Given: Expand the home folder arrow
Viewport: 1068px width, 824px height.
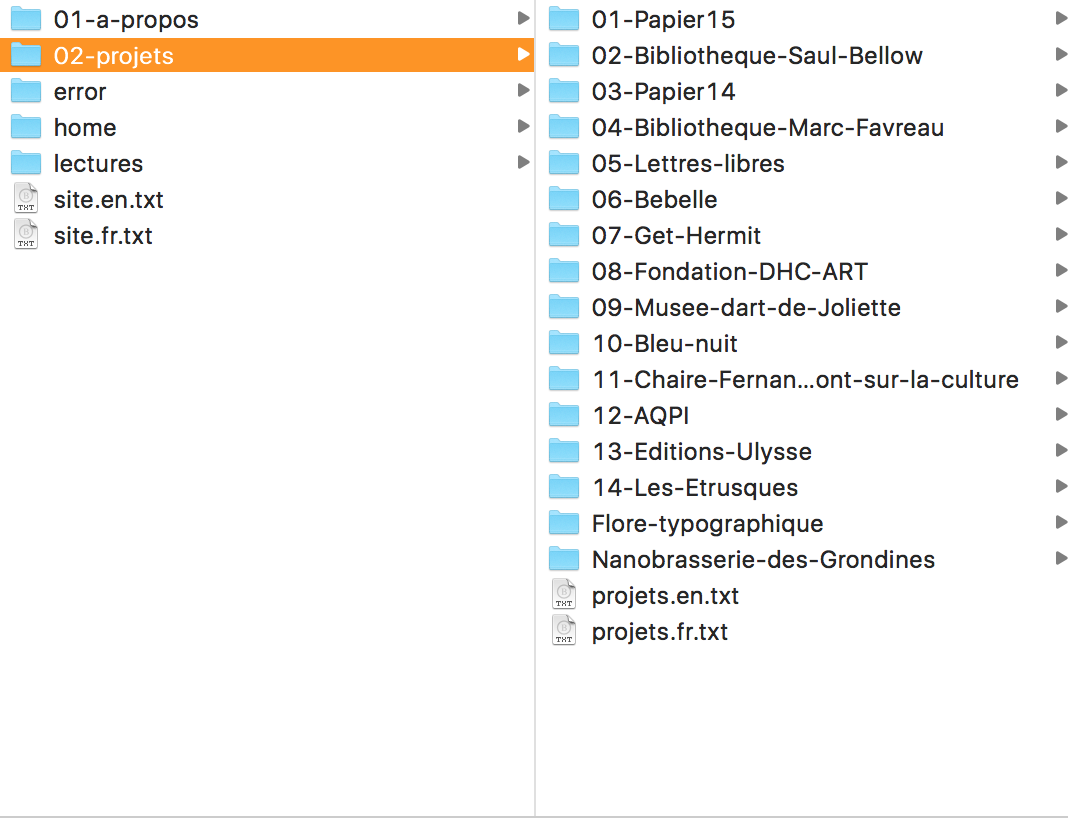Looking at the screenshot, I should 523,127.
